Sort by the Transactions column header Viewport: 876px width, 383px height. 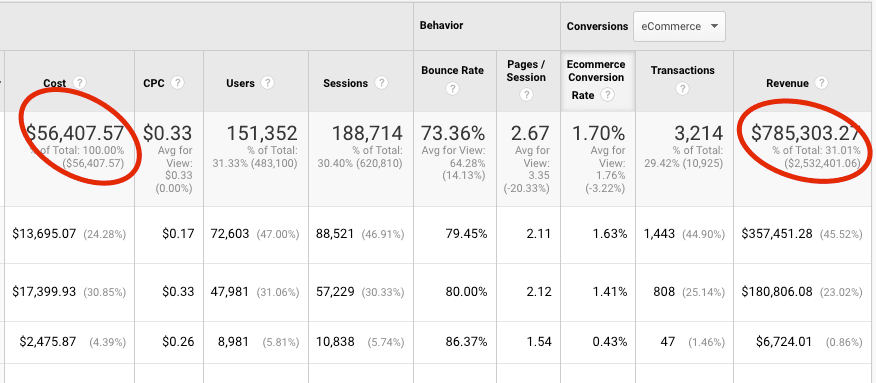click(x=683, y=70)
